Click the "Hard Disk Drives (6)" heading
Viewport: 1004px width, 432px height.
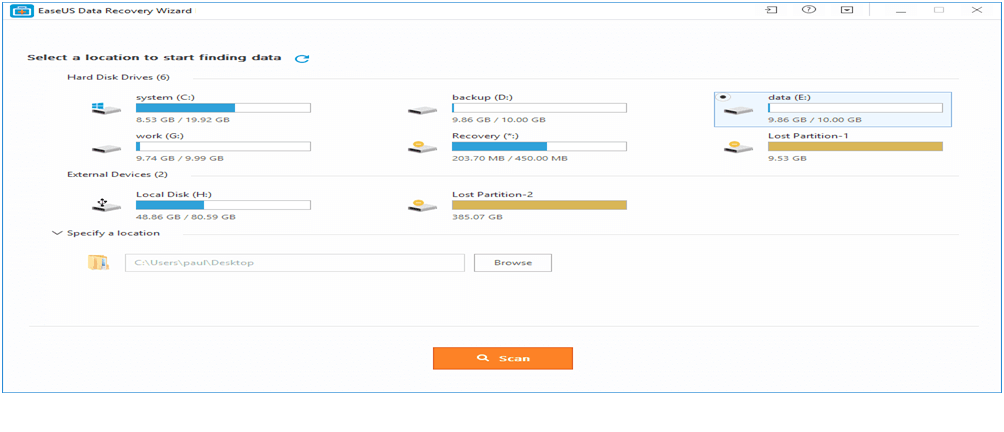118,77
